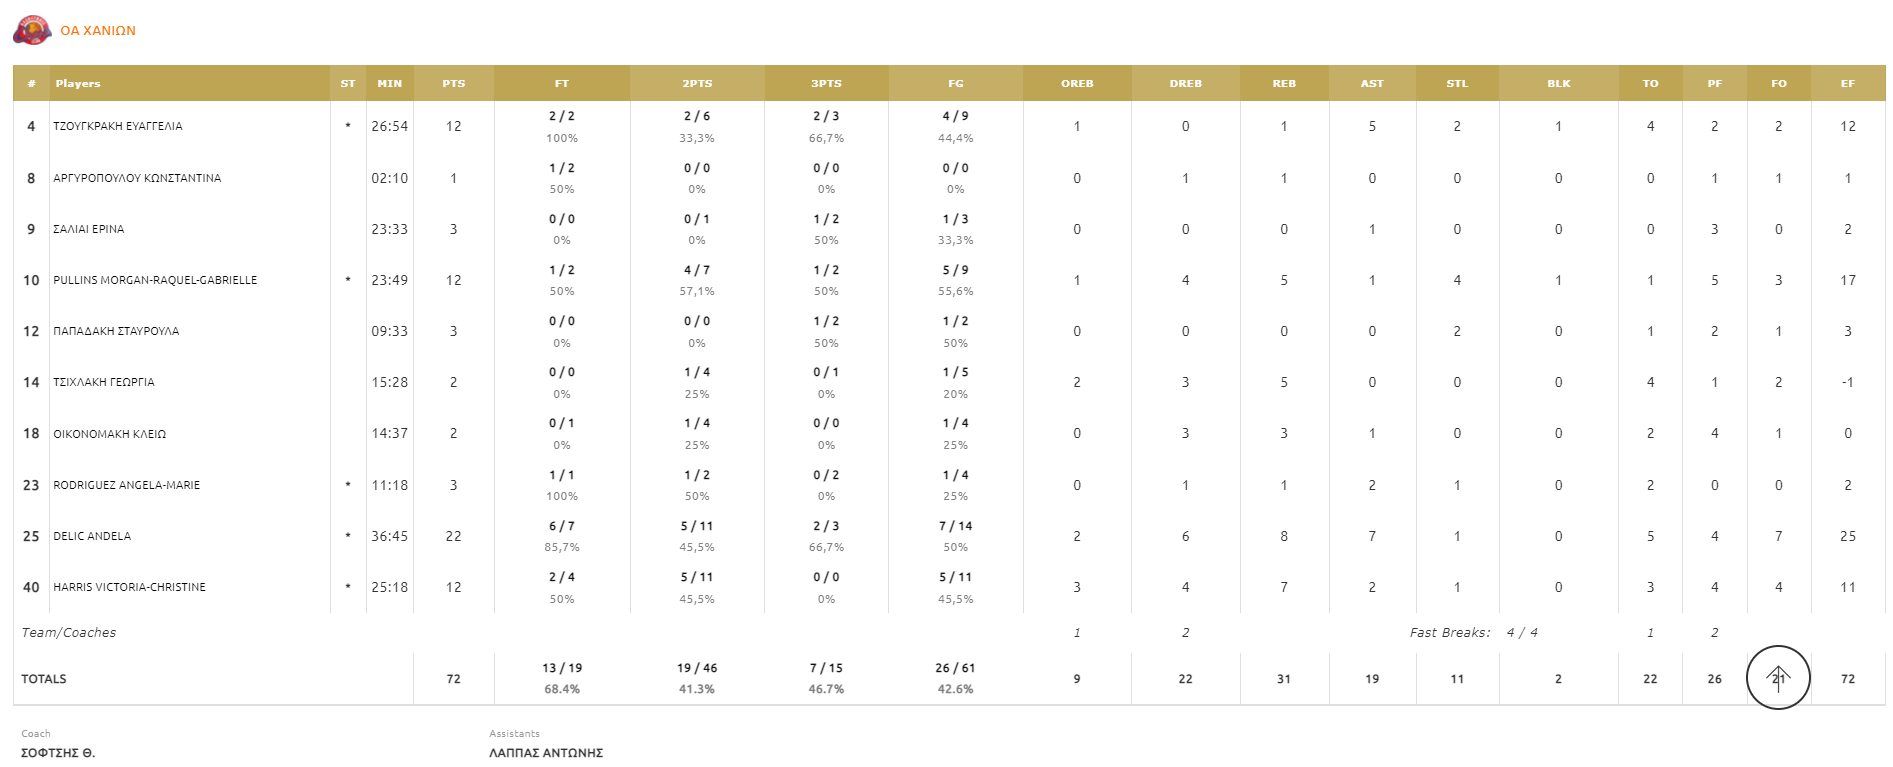Select player ΣΑΛΙΑΙ ΕΡΙΝΑ
This screenshot has height=767, width=1893.
tap(89, 230)
